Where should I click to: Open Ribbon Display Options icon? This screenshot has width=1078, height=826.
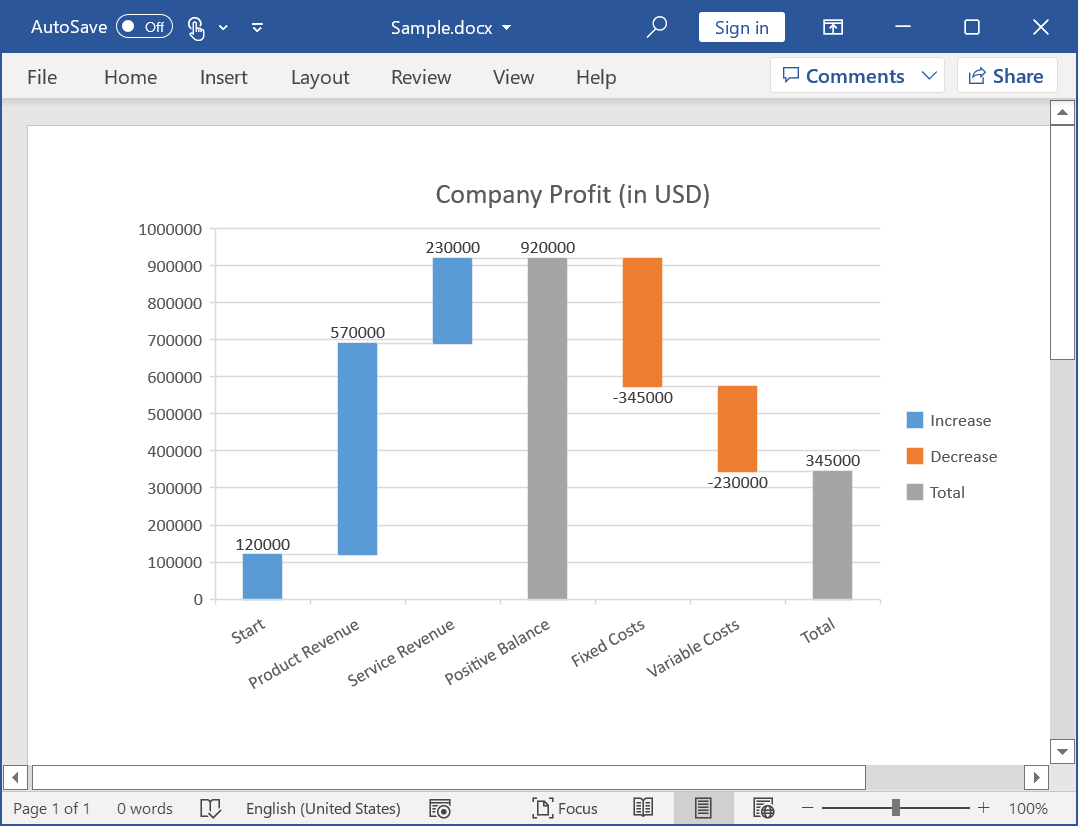833,27
